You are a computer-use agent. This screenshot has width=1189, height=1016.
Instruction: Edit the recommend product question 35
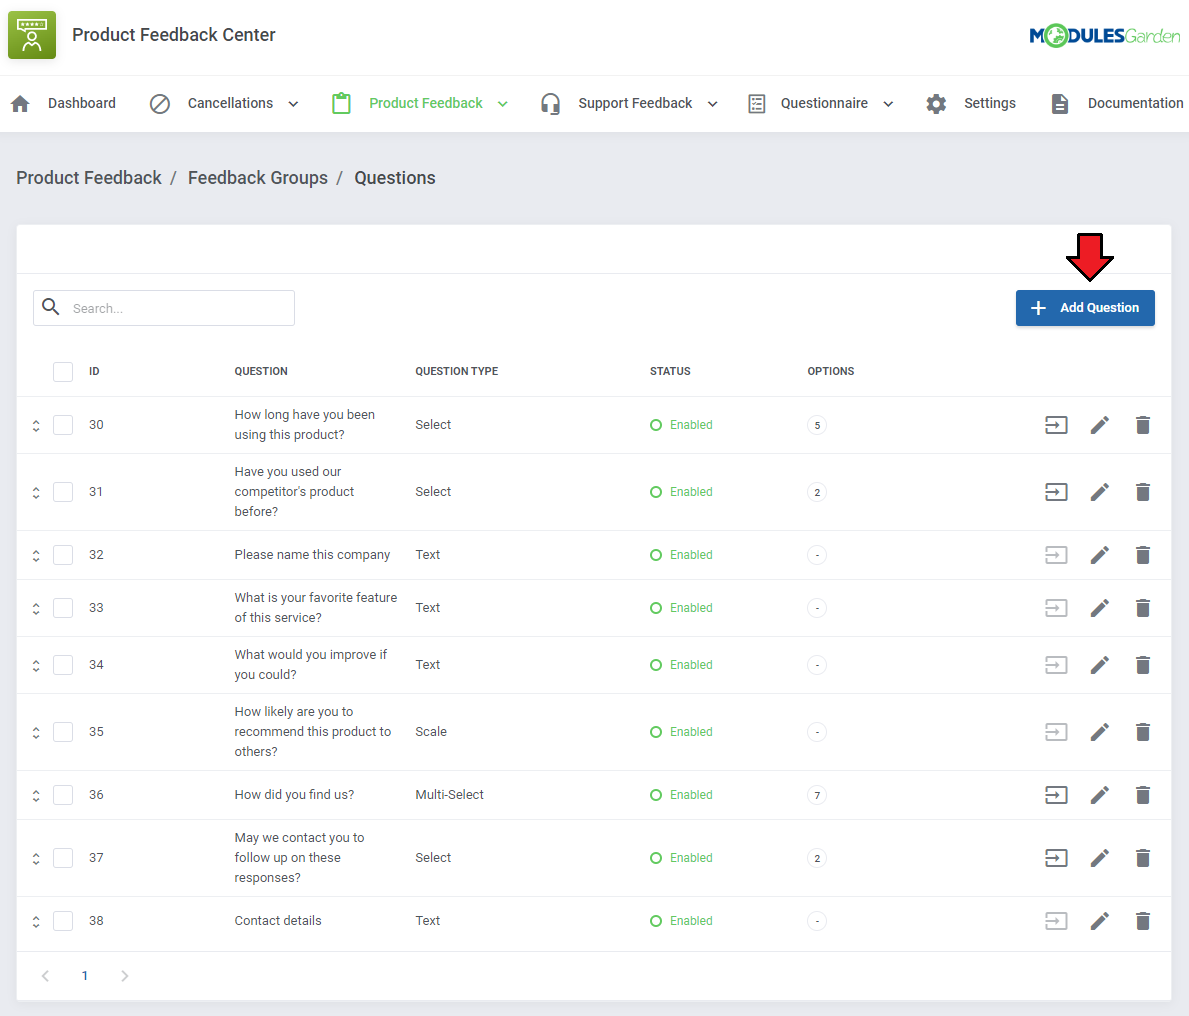(1100, 732)
